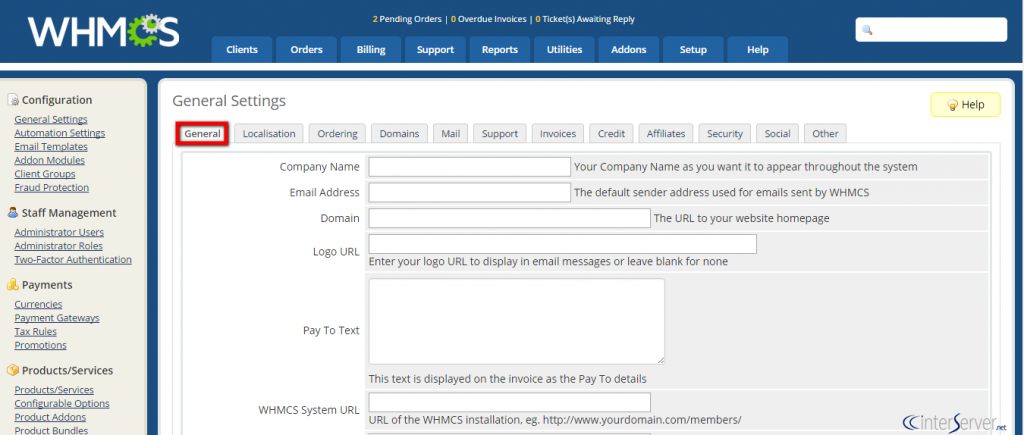The image size is (1024, 435).
Task: Click the WHMCS System URL field
Action: click(510, 402)
